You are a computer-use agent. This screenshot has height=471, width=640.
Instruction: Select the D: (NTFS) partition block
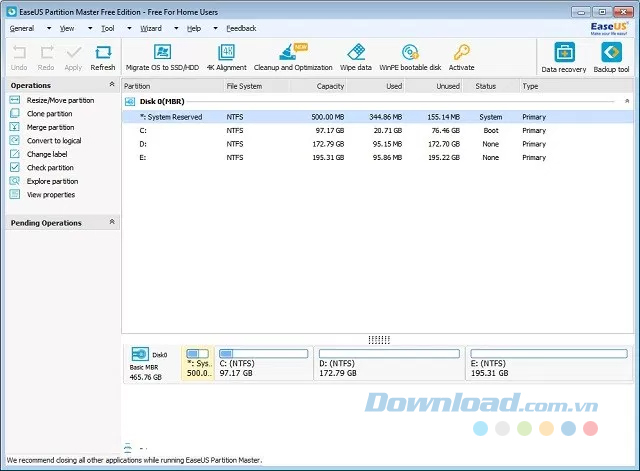click(x=389, y=363)
